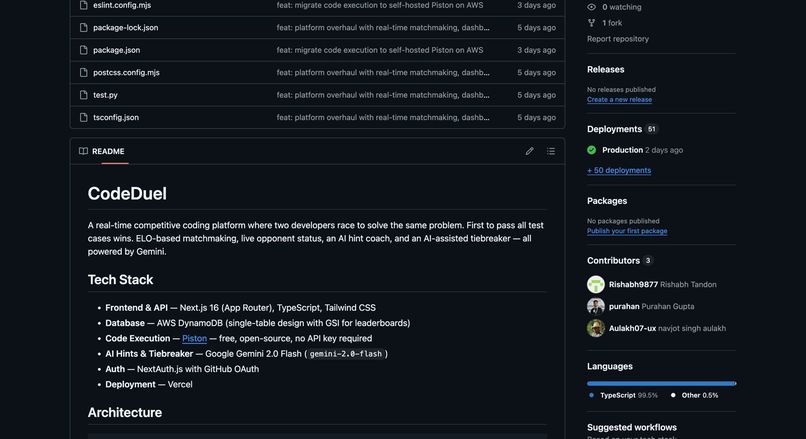Click the postcss.config.mjs file icon
This screenshot has width=806, height=439.
pos(83,72)
